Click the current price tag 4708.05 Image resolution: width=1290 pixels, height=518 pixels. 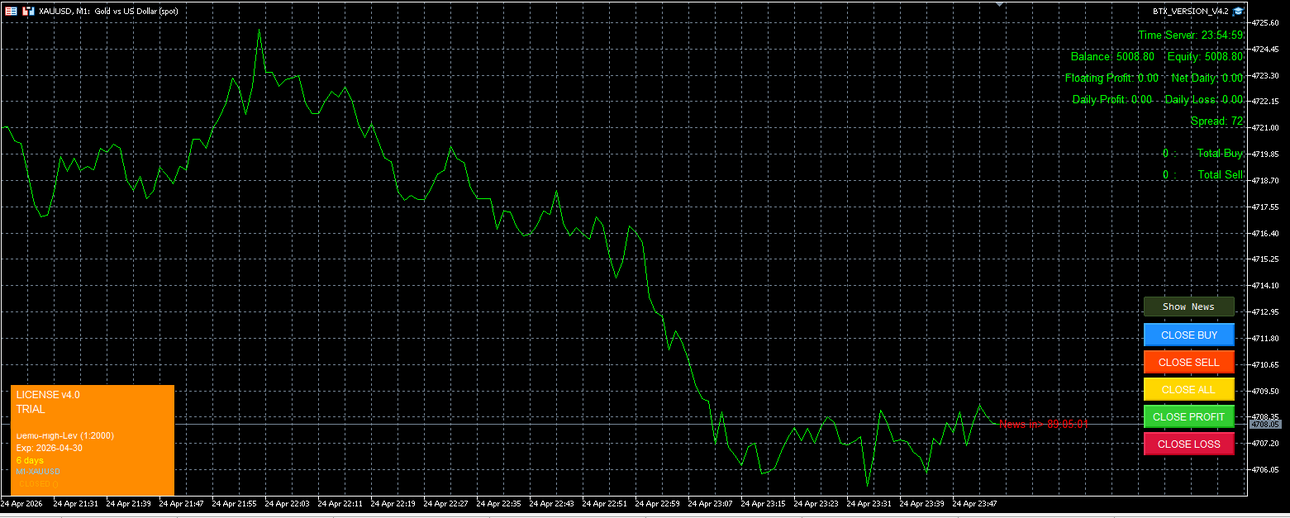coord(1264,424)
